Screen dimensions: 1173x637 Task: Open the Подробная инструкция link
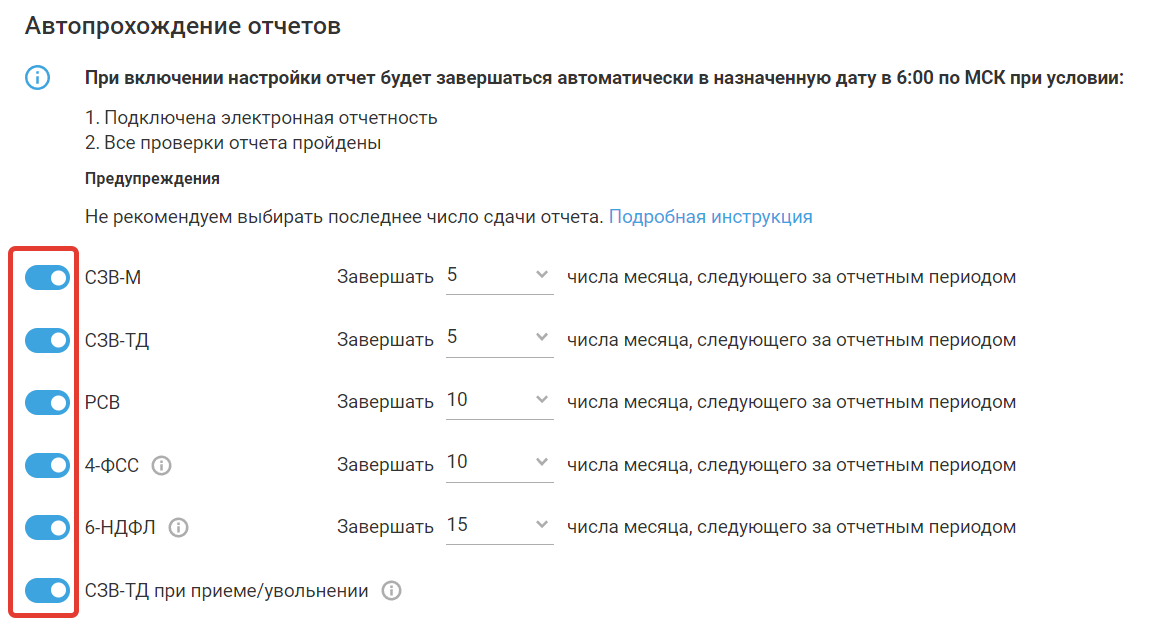tap(710, 216)
